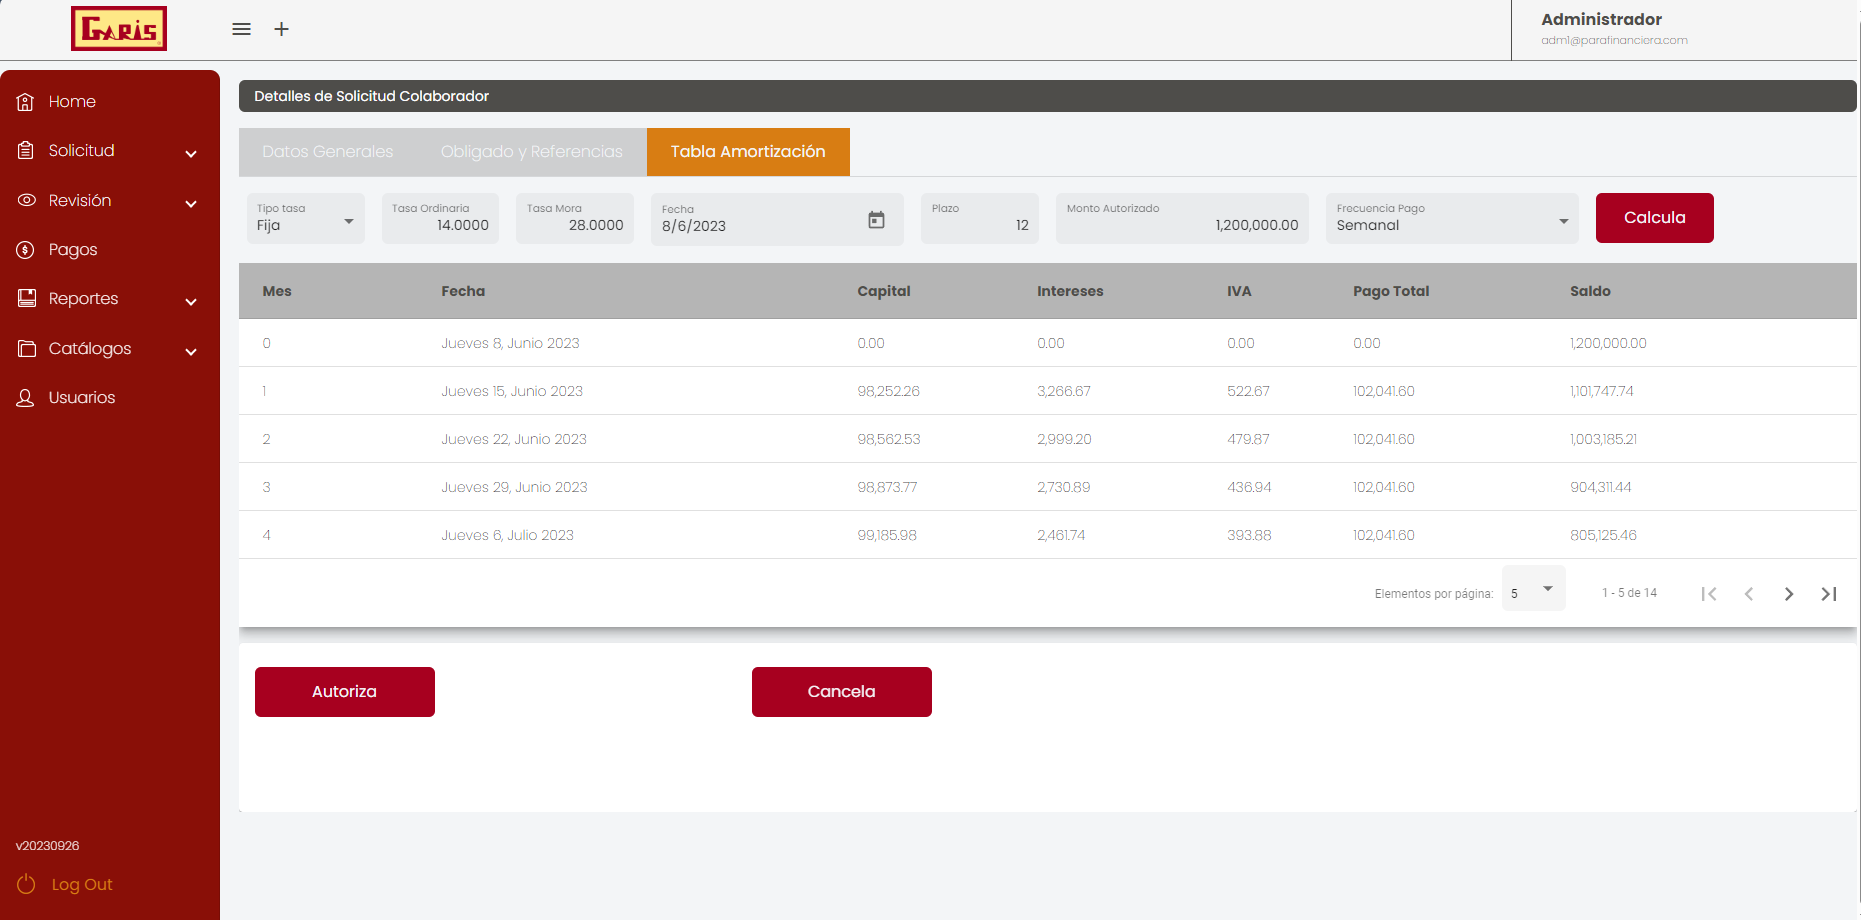Screen dimensions: 1861x920
Task: Open Pagos in the sidebar
Action: [x=73, y=250]
